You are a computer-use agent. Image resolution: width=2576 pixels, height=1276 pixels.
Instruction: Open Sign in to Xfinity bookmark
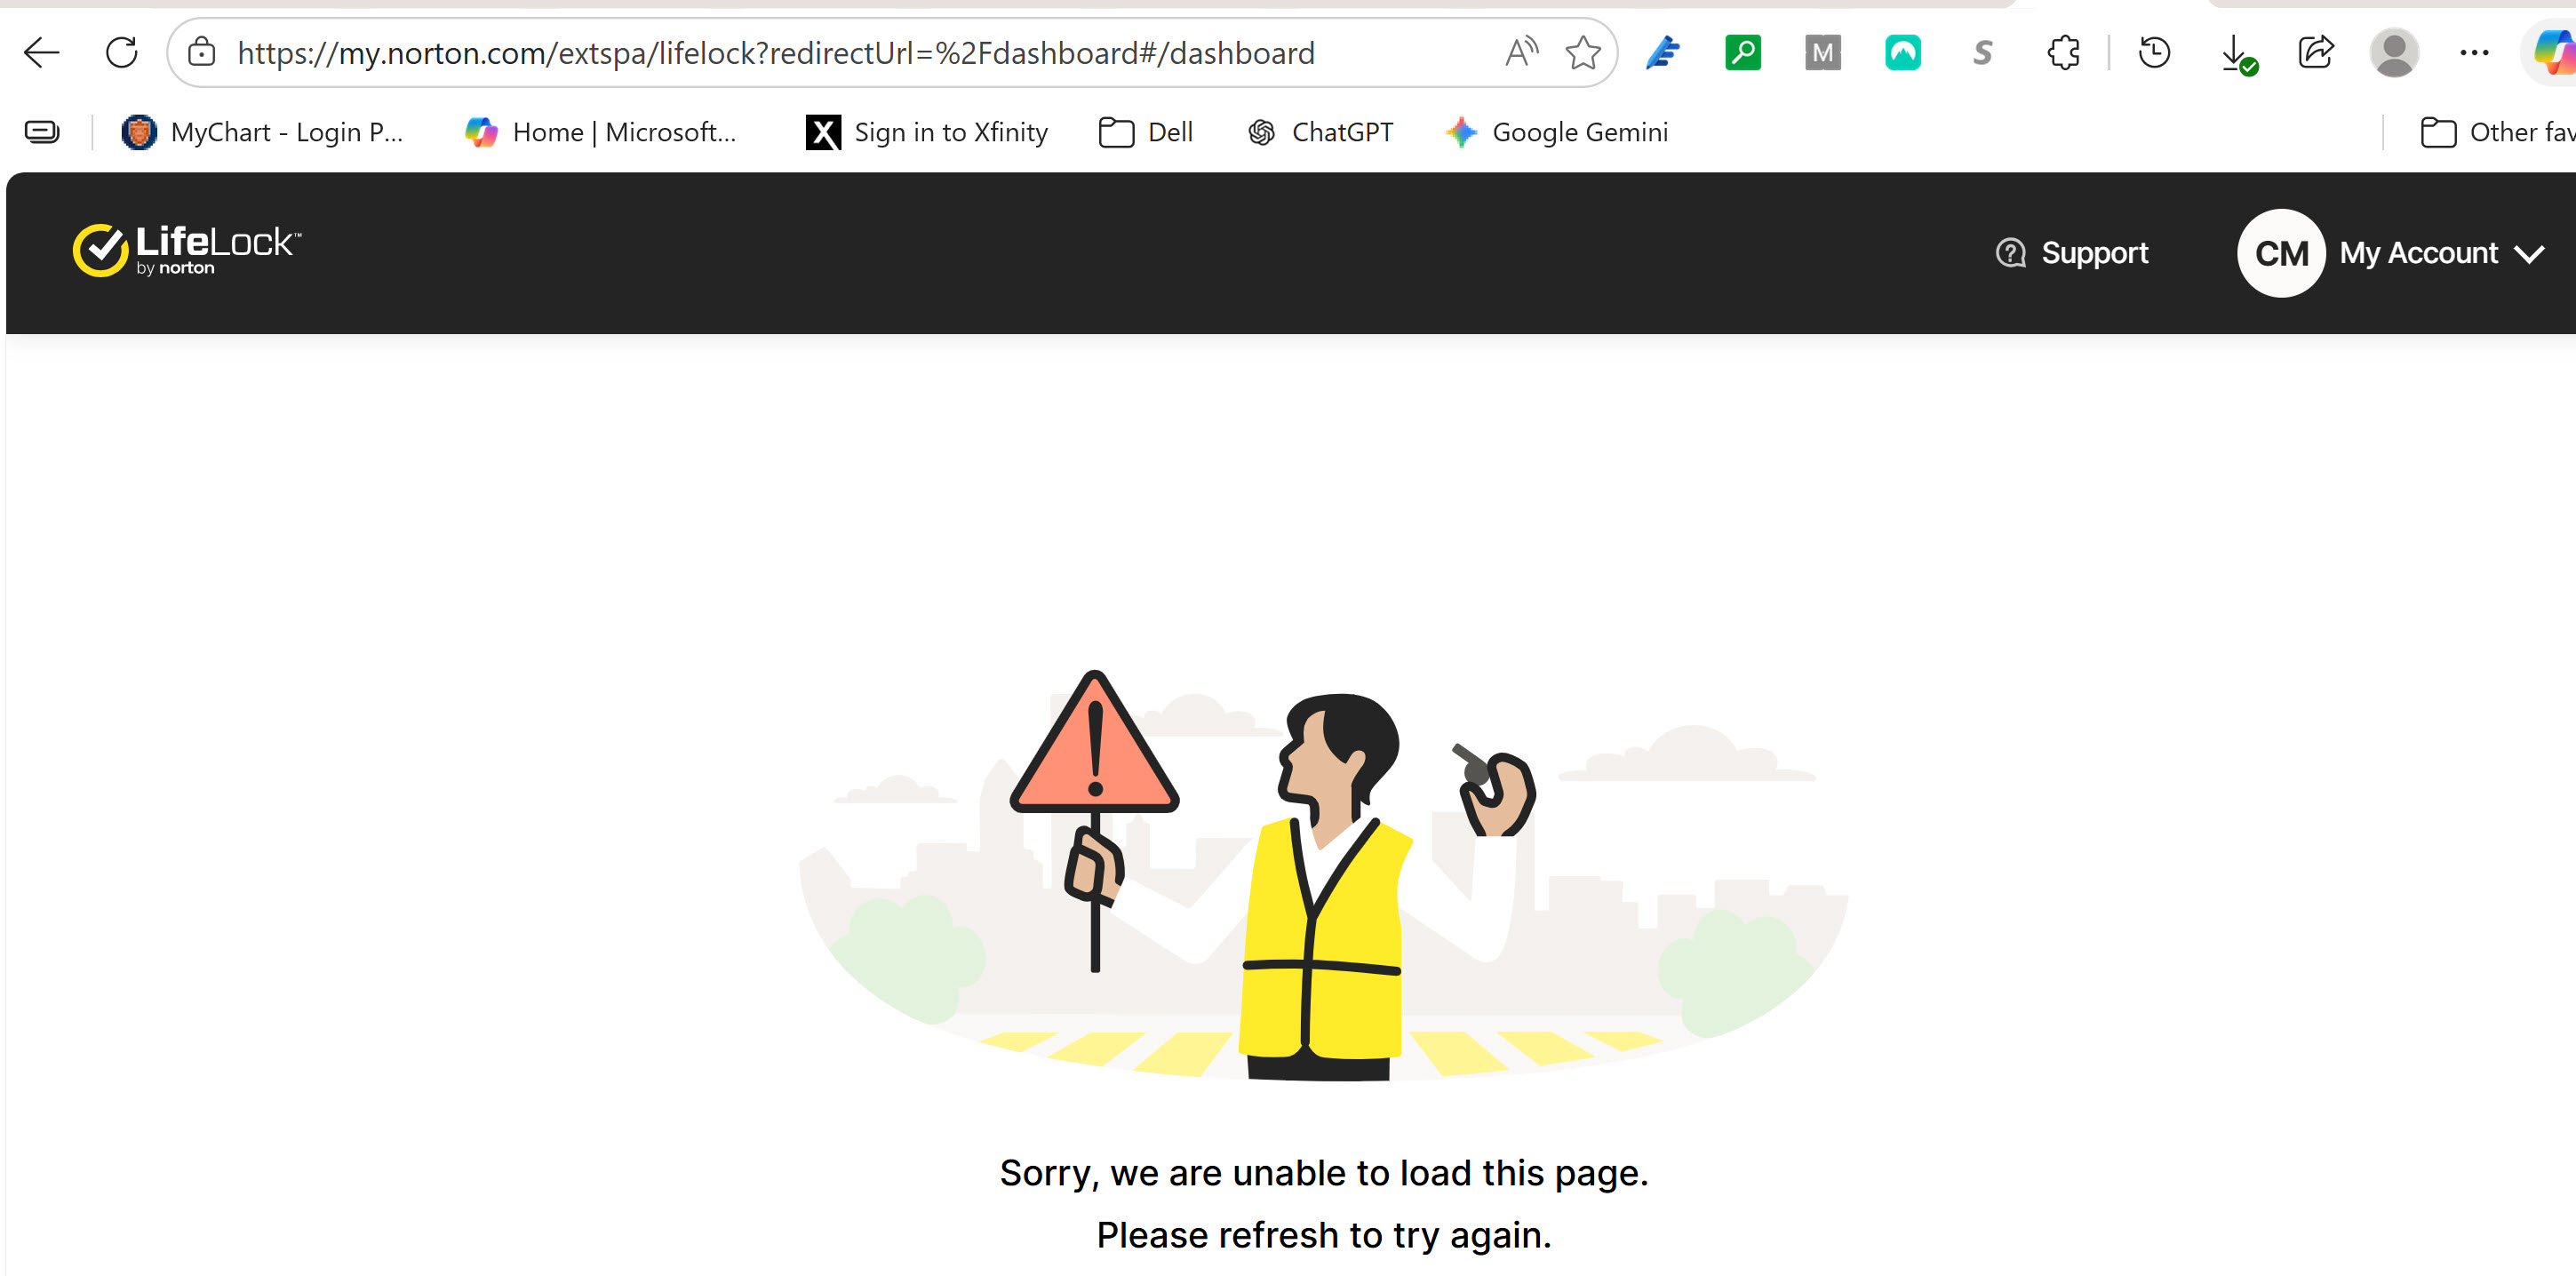pos(927,132)
